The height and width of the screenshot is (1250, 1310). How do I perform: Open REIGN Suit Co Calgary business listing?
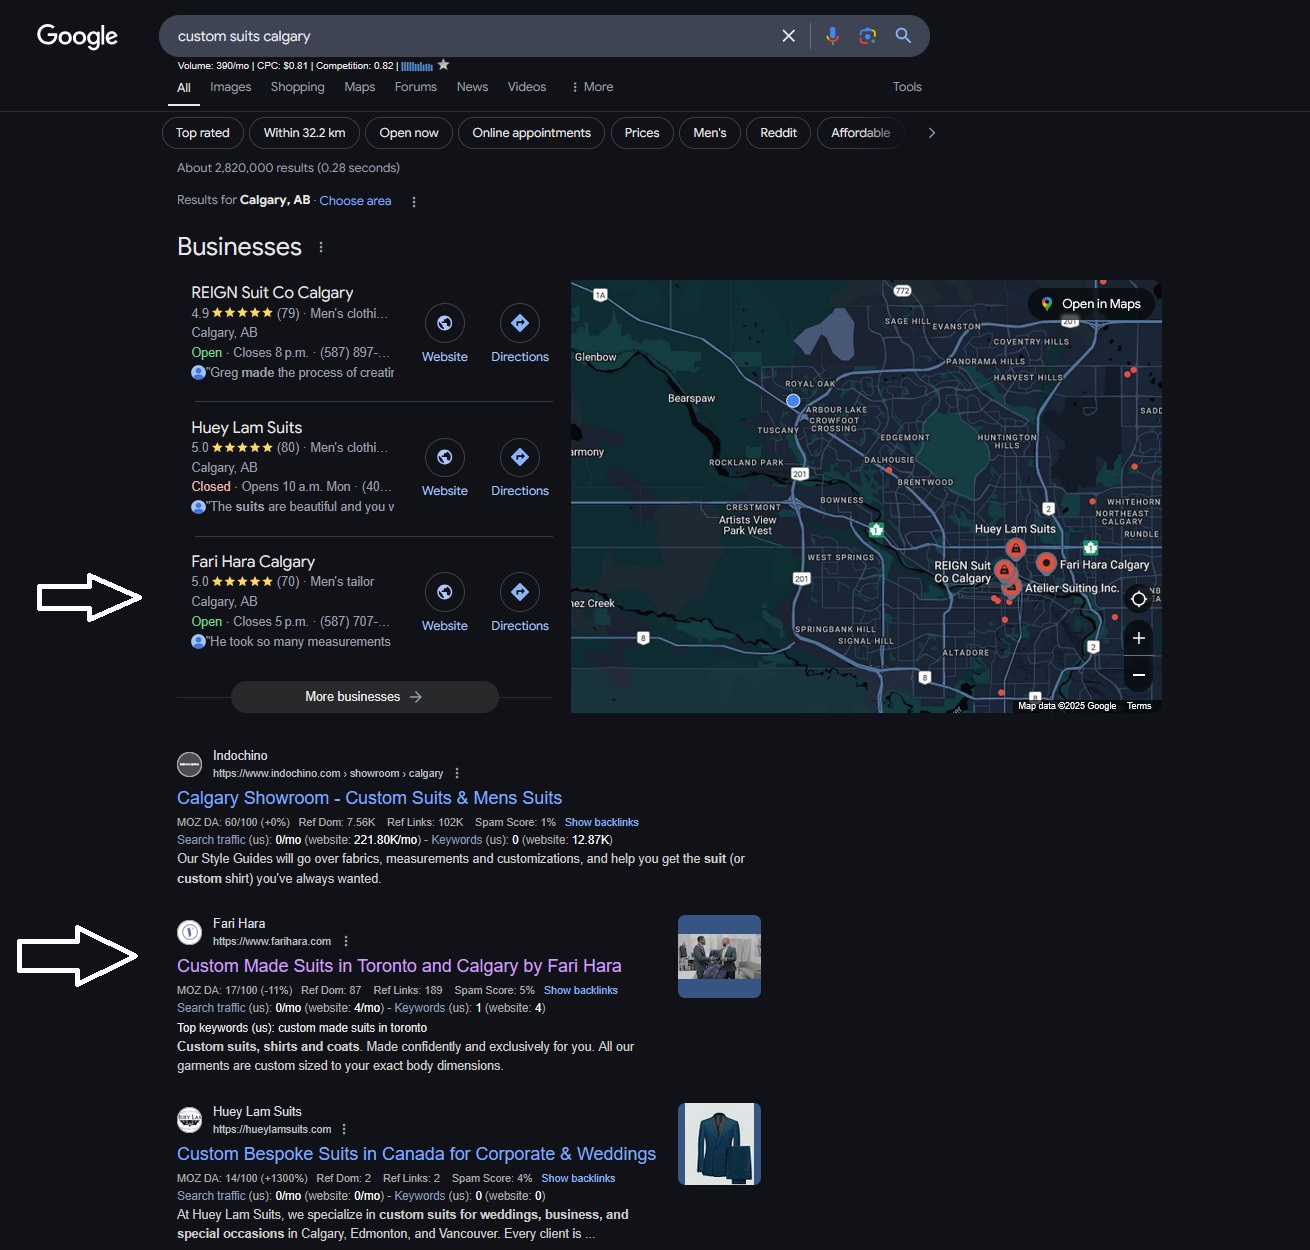pos(272,293)
